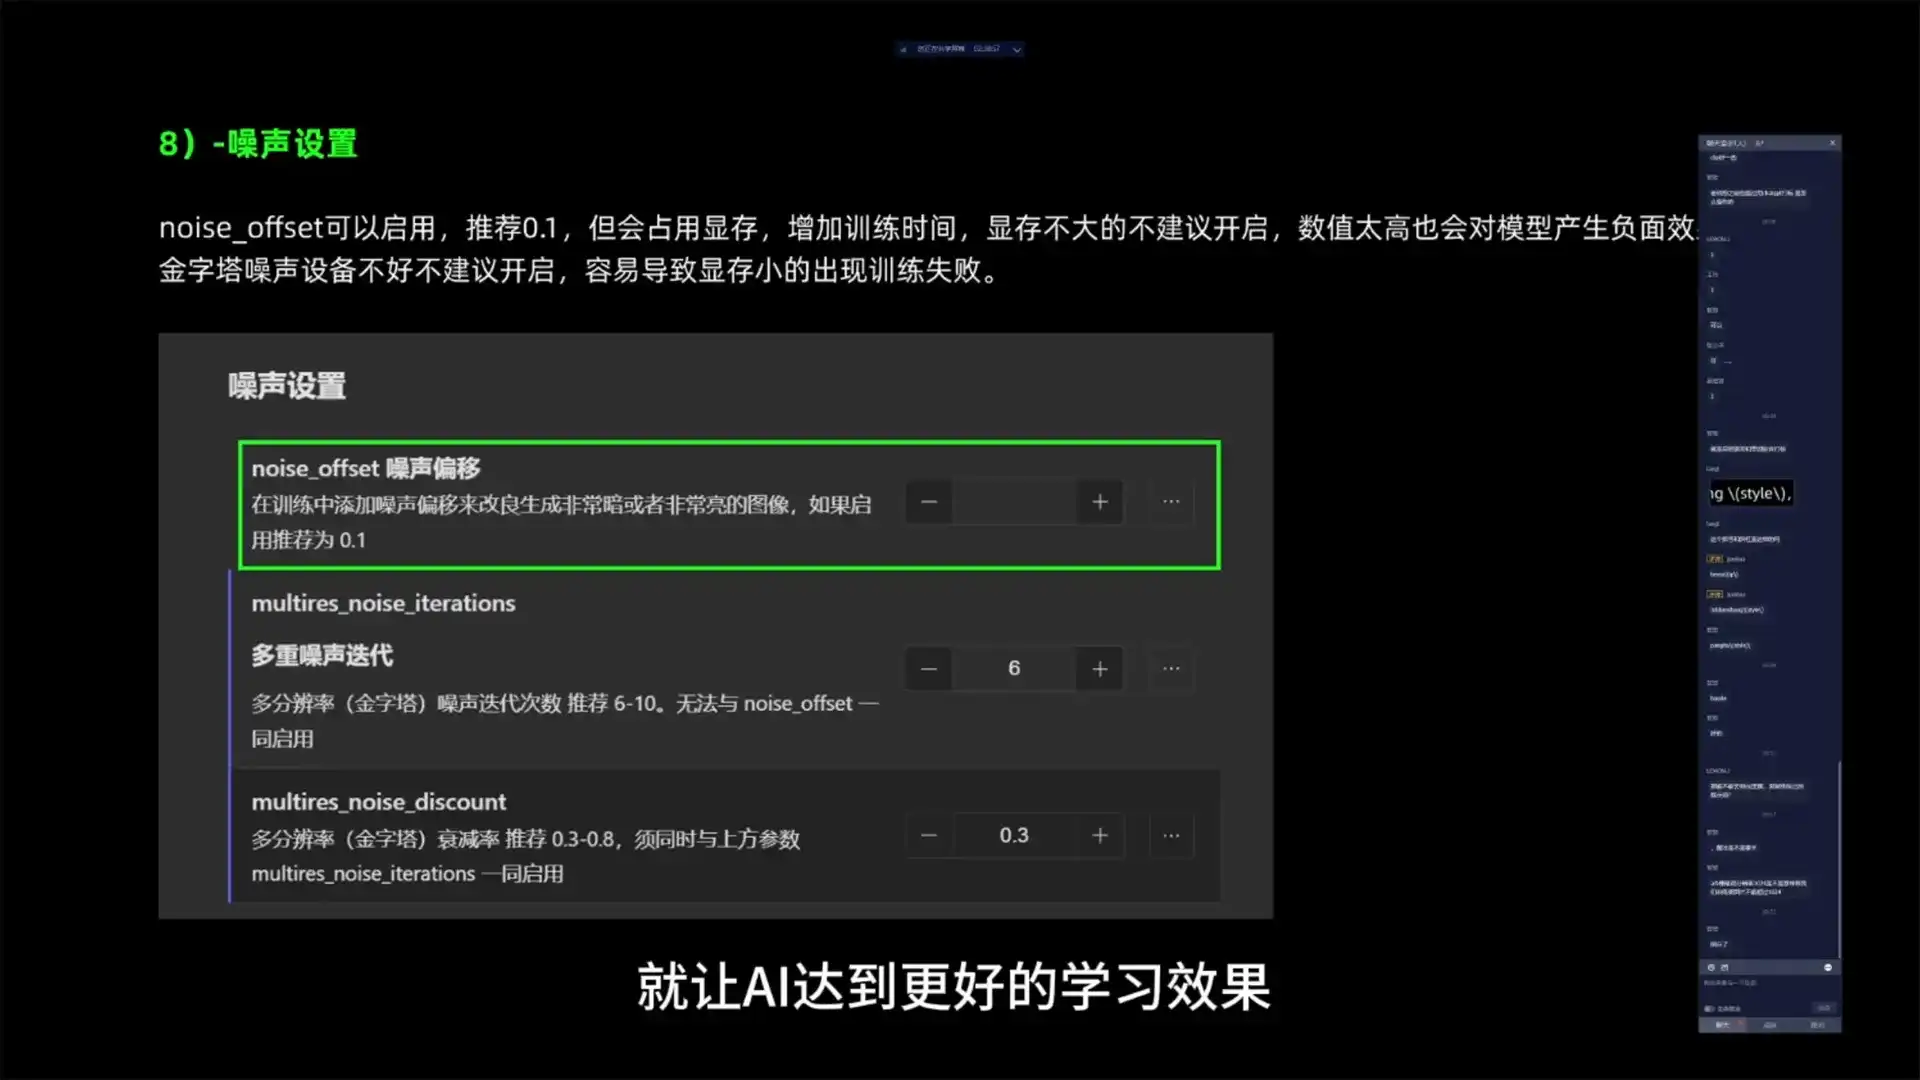Open the ellipsis options for multires_noise_discount
This screenshot has width=1920, height=1080.
(x=1170, y=835)
